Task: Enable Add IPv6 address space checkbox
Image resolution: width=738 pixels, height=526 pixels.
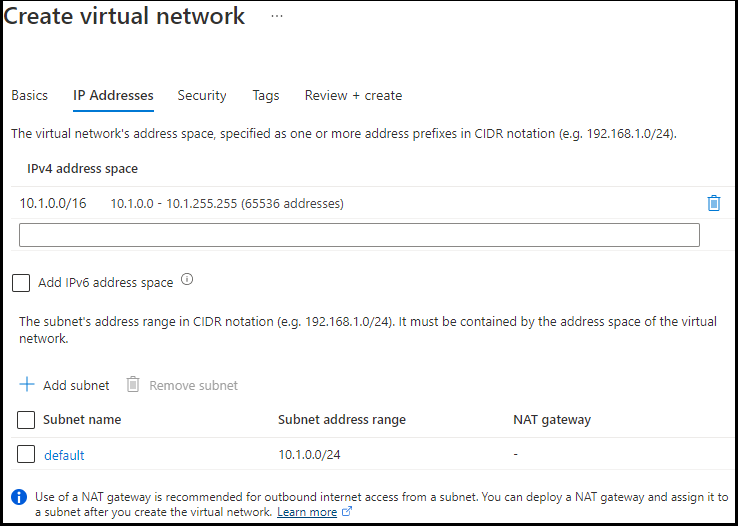Action: [21, 283]
